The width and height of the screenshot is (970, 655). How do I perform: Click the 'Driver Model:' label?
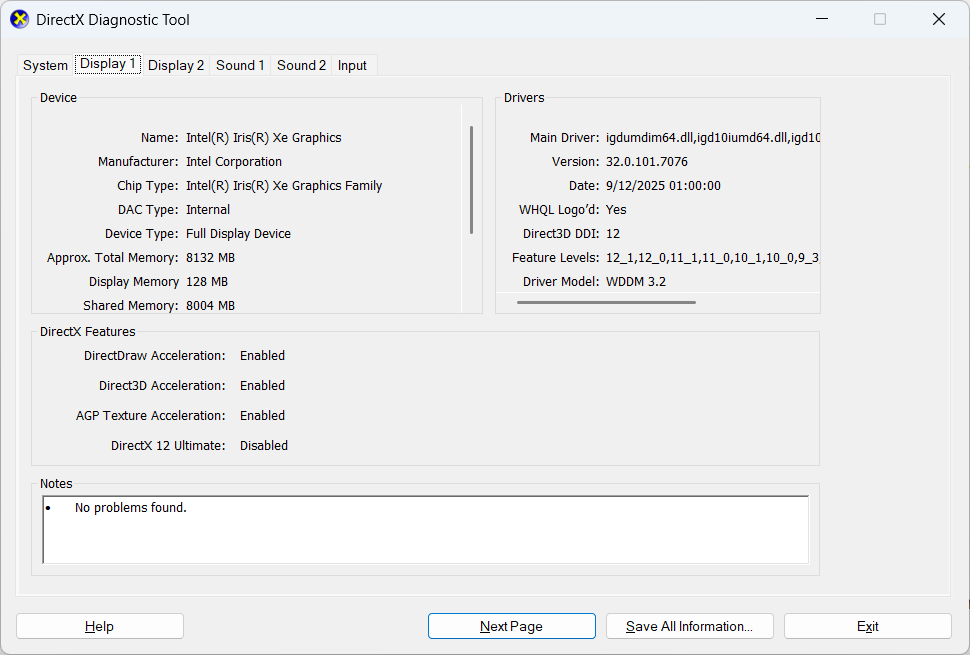pos(561,281)
